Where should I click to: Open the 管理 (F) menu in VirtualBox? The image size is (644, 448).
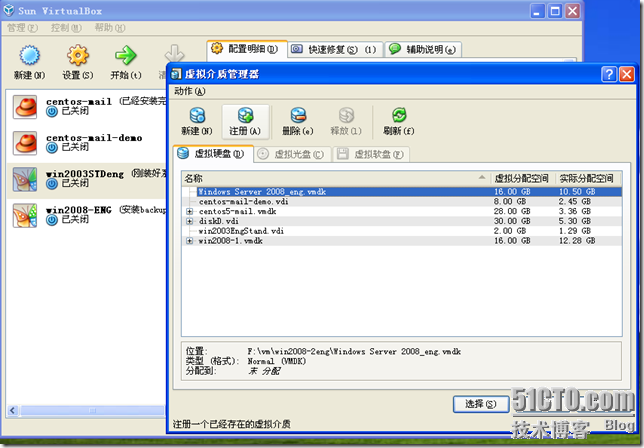pos(23,28)
